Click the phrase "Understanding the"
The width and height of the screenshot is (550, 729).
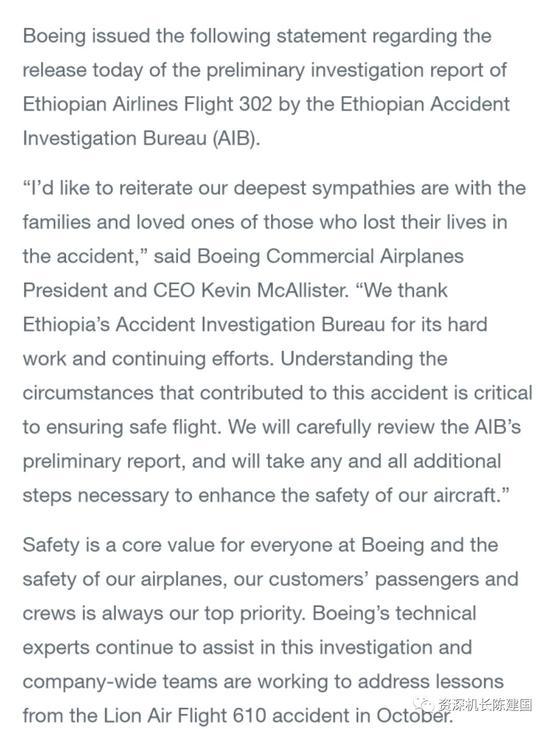(364, 359)
